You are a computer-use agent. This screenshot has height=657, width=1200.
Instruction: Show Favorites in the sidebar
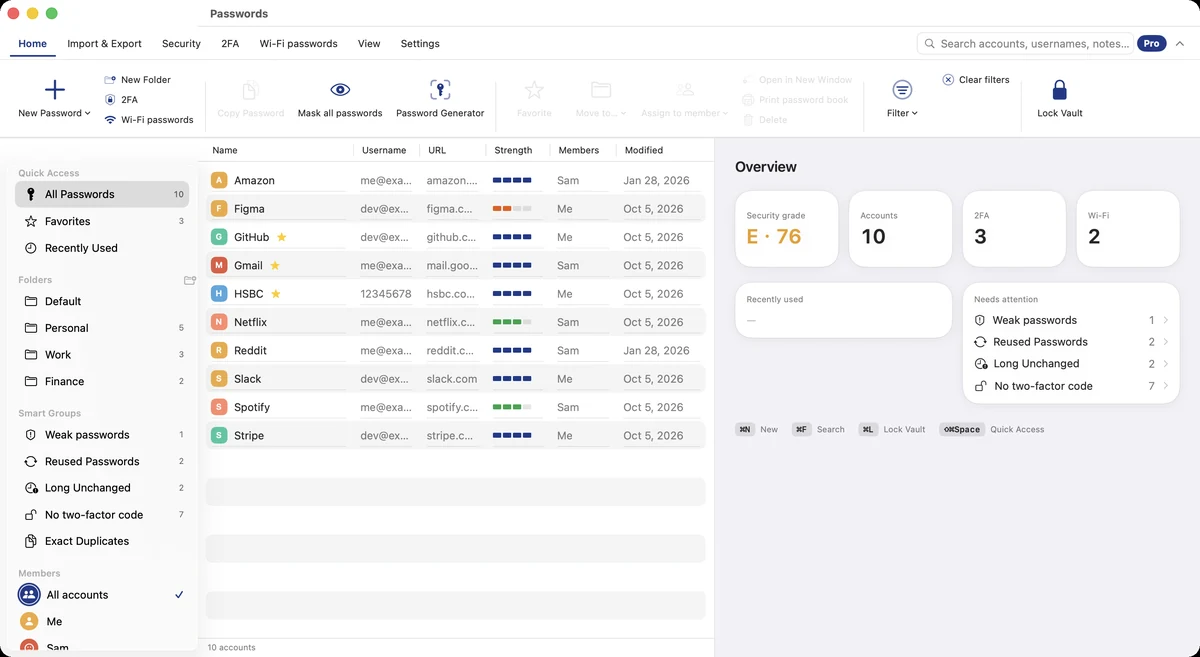point(100,221)
